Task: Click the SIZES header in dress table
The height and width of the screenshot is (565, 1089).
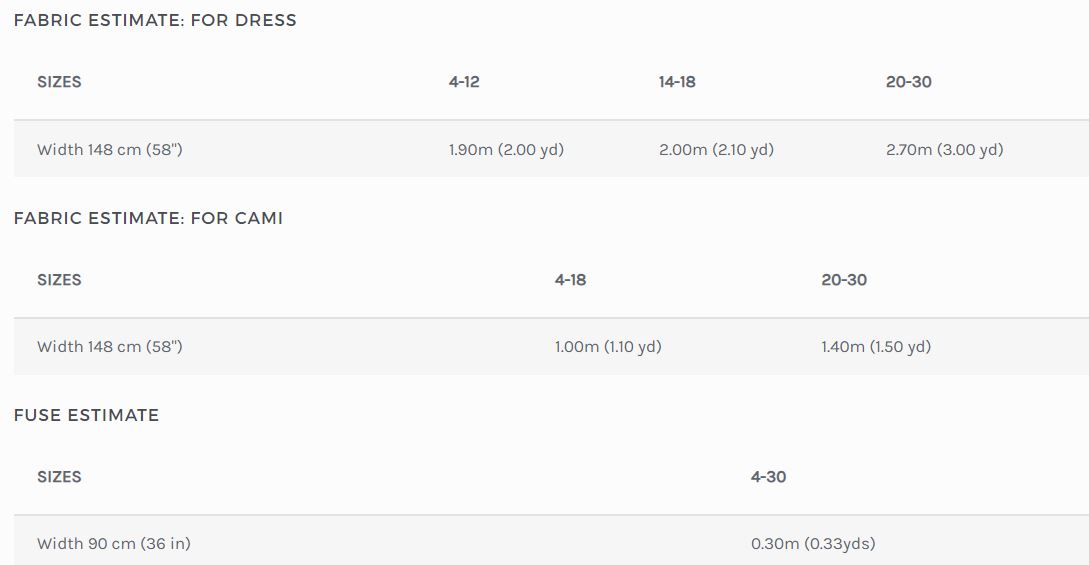Action: point(59,82)
